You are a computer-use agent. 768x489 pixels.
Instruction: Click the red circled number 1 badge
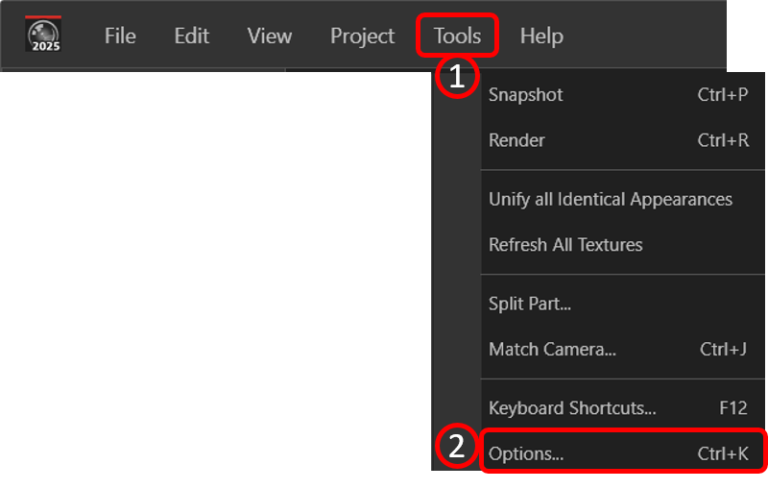(x=457, y=77)
